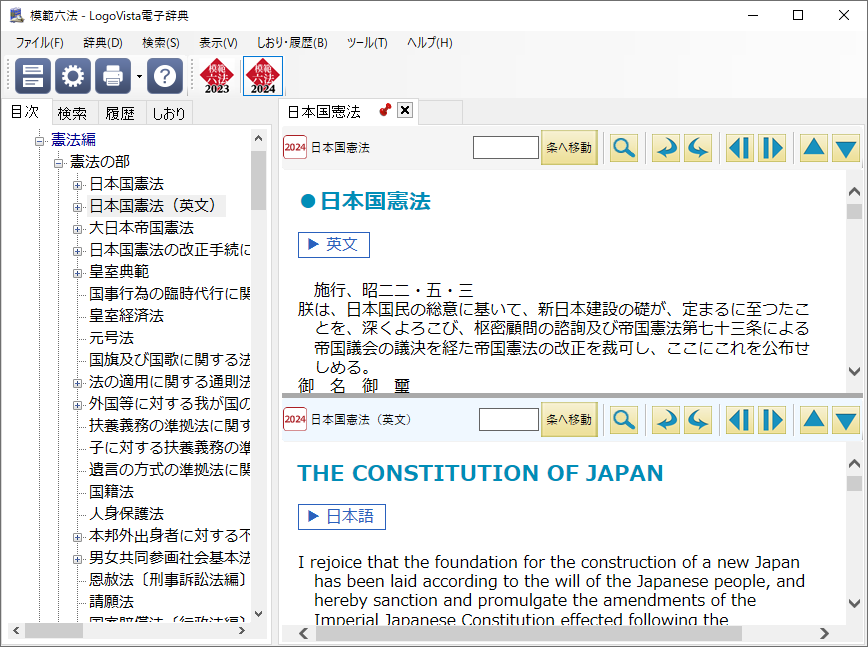Expand the 男女共同参画社会基本法 node
868x647 pixels.
(x=78, y=559)
